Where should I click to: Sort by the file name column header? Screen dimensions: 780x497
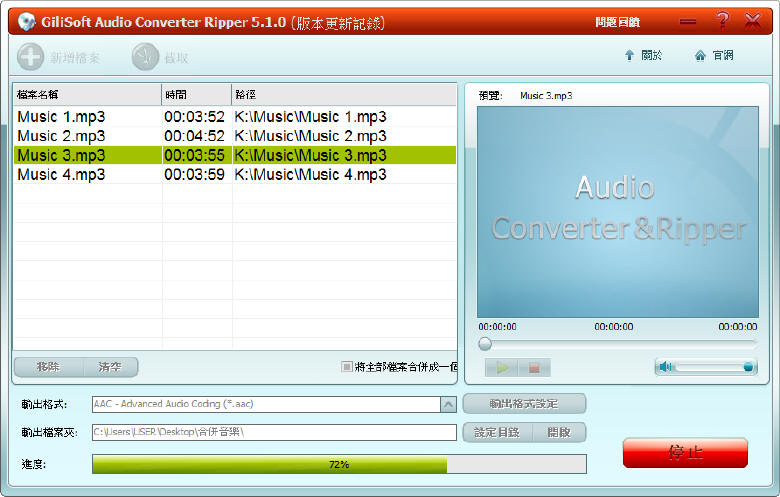pos(87,94)
